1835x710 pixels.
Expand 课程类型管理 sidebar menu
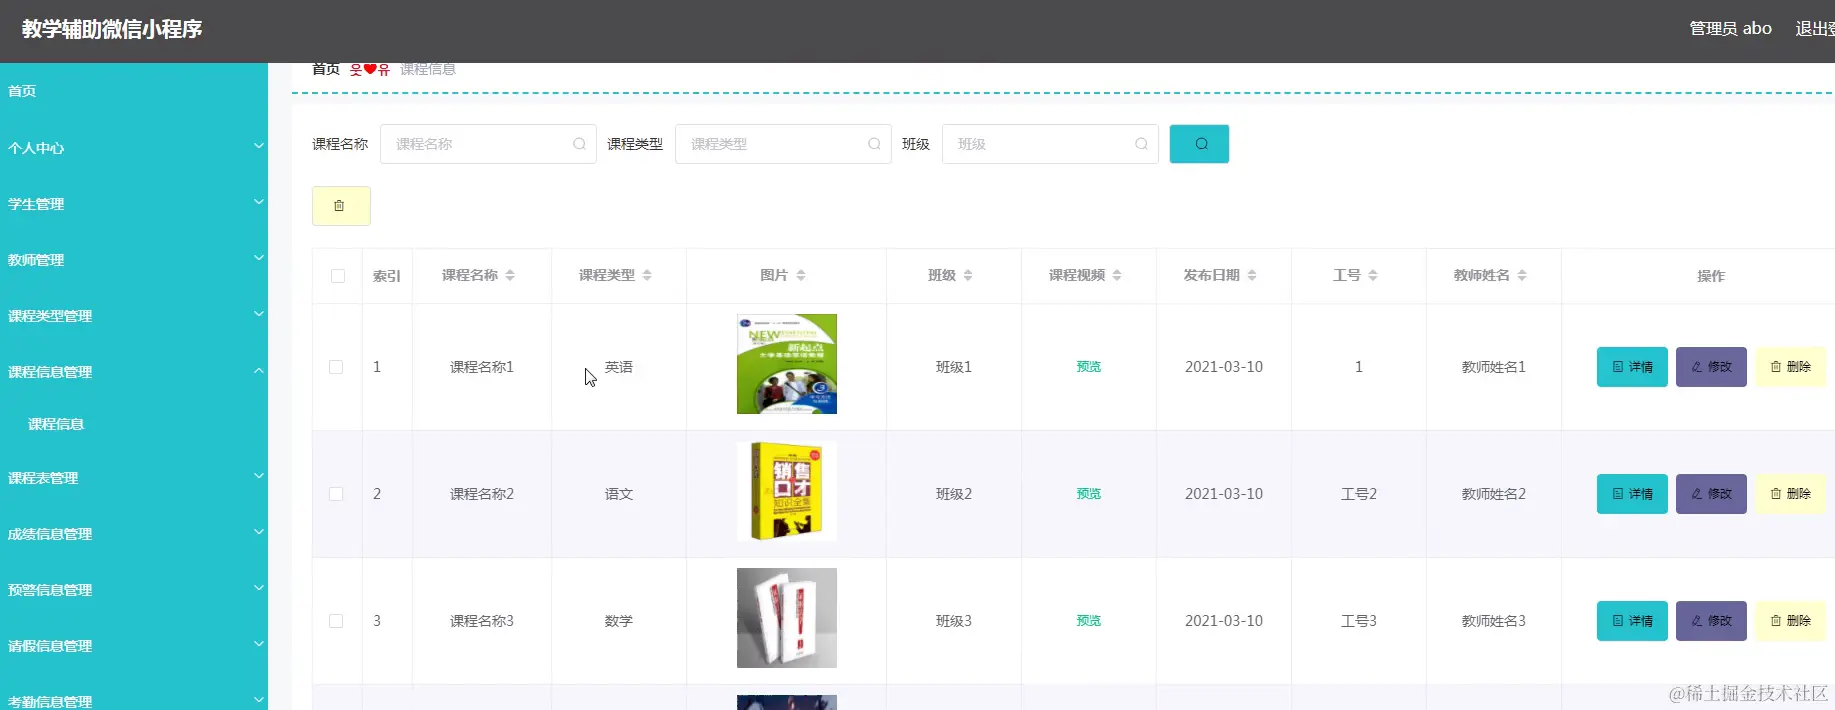tap(134, 315)
